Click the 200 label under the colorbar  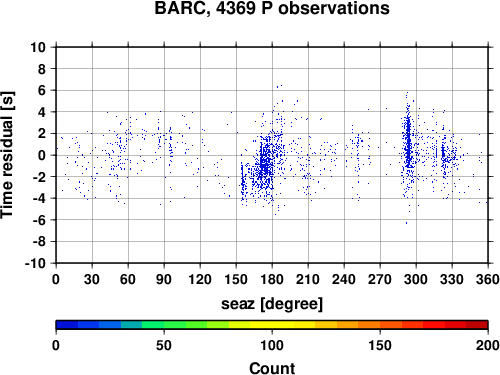[488, 345]
